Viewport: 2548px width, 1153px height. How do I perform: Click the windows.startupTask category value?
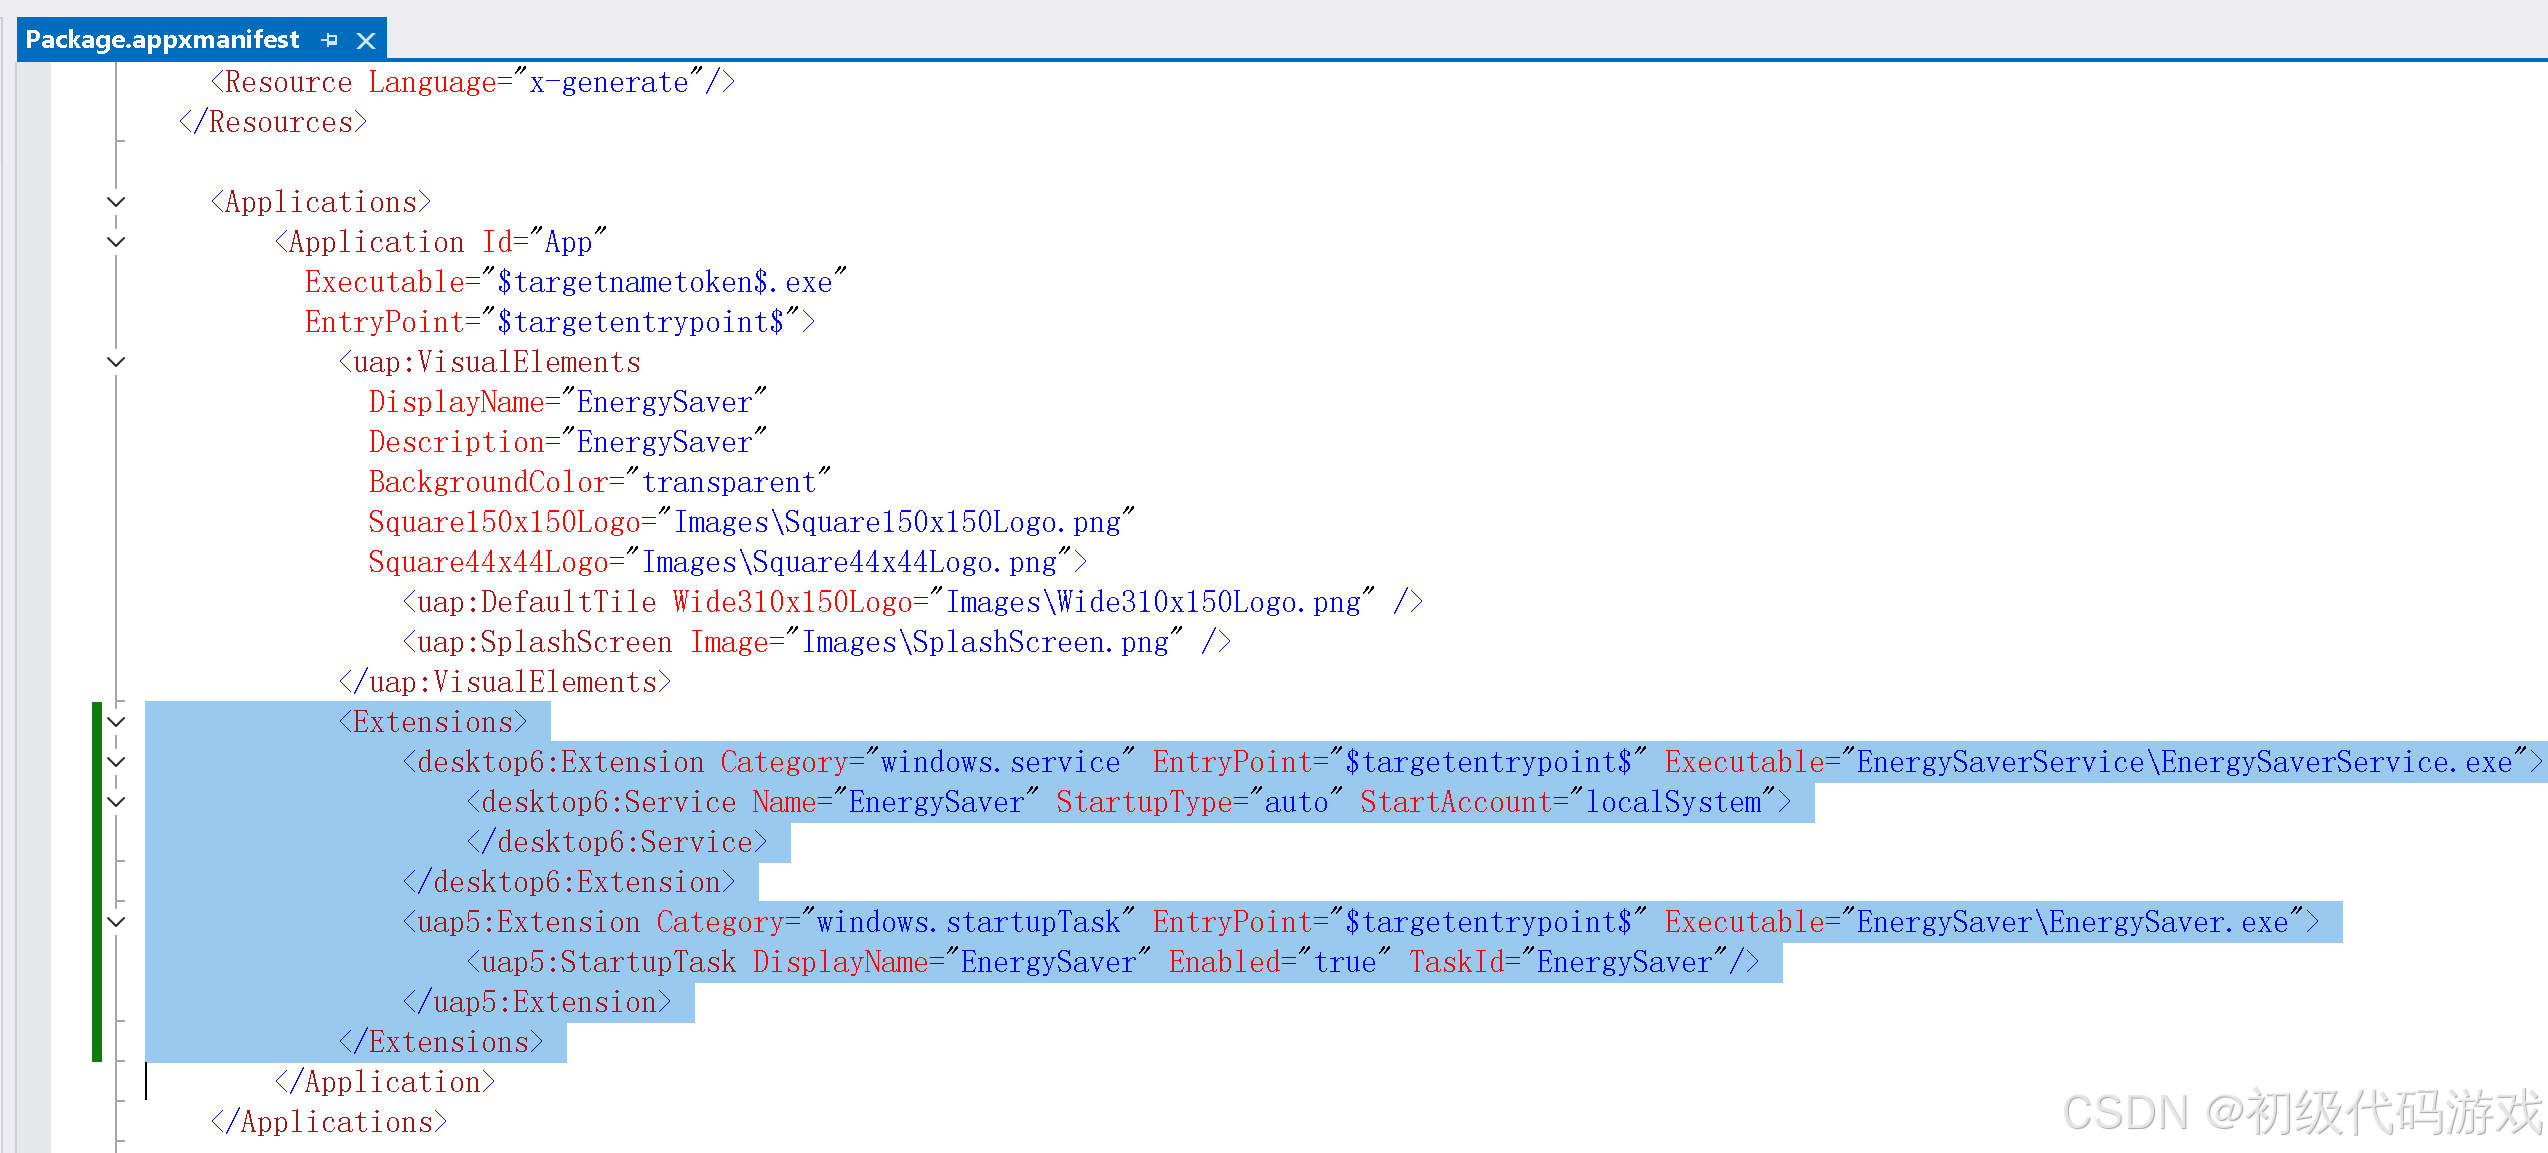click(968, 923)
